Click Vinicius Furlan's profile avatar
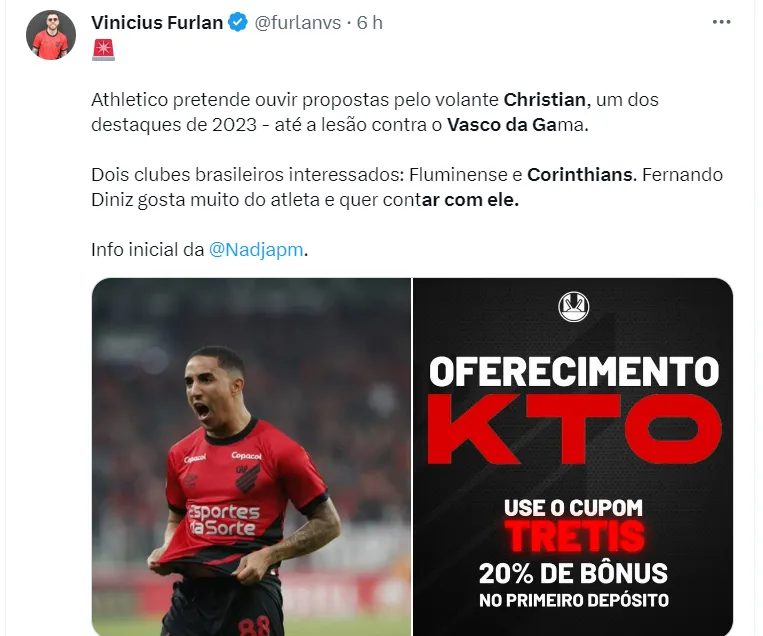 click(51, 35)
